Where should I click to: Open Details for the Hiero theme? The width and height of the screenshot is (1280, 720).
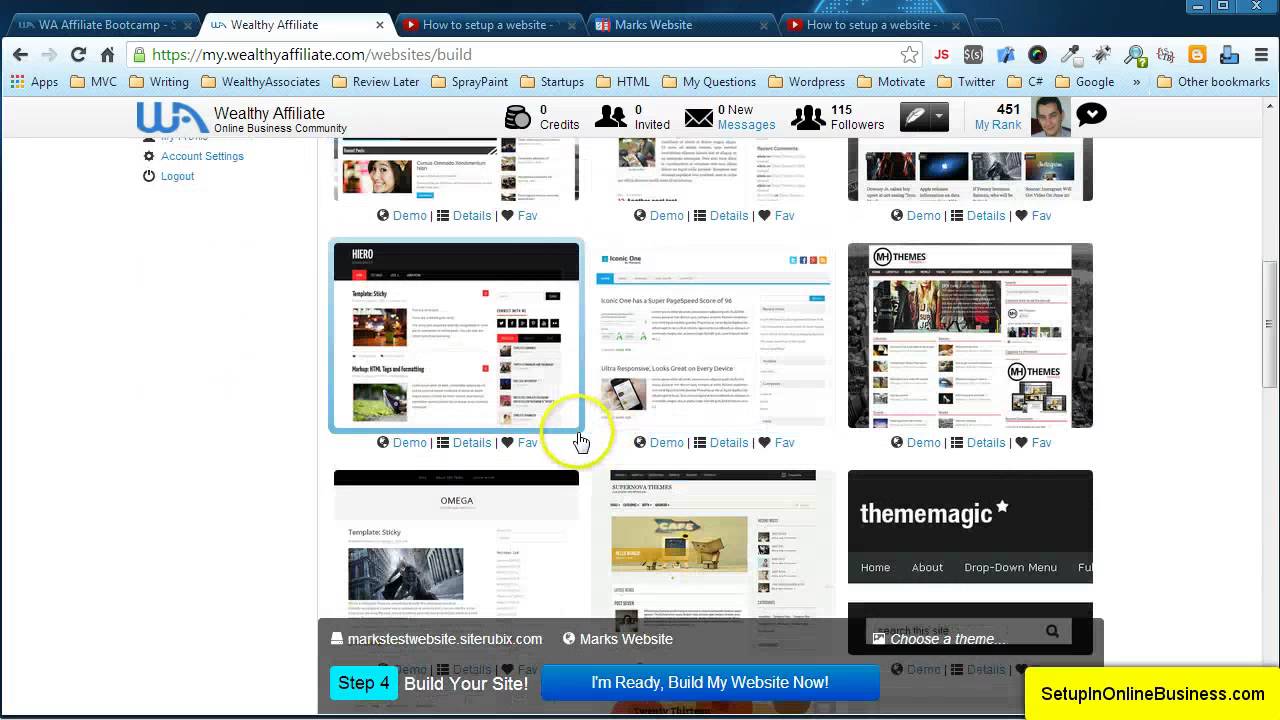click(x=471, y=442)
